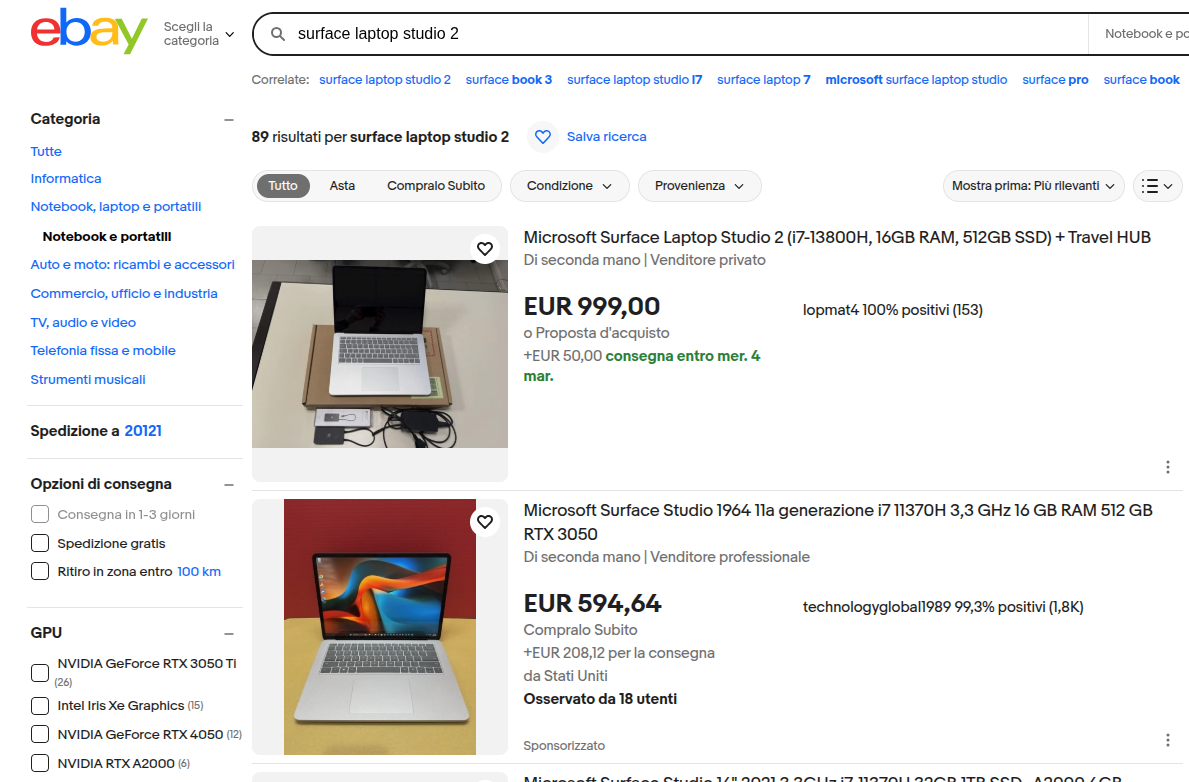Screen dimensions: 1189x782
Task: Open the Mostra prima sorting dropdown
Action: 1033,186
